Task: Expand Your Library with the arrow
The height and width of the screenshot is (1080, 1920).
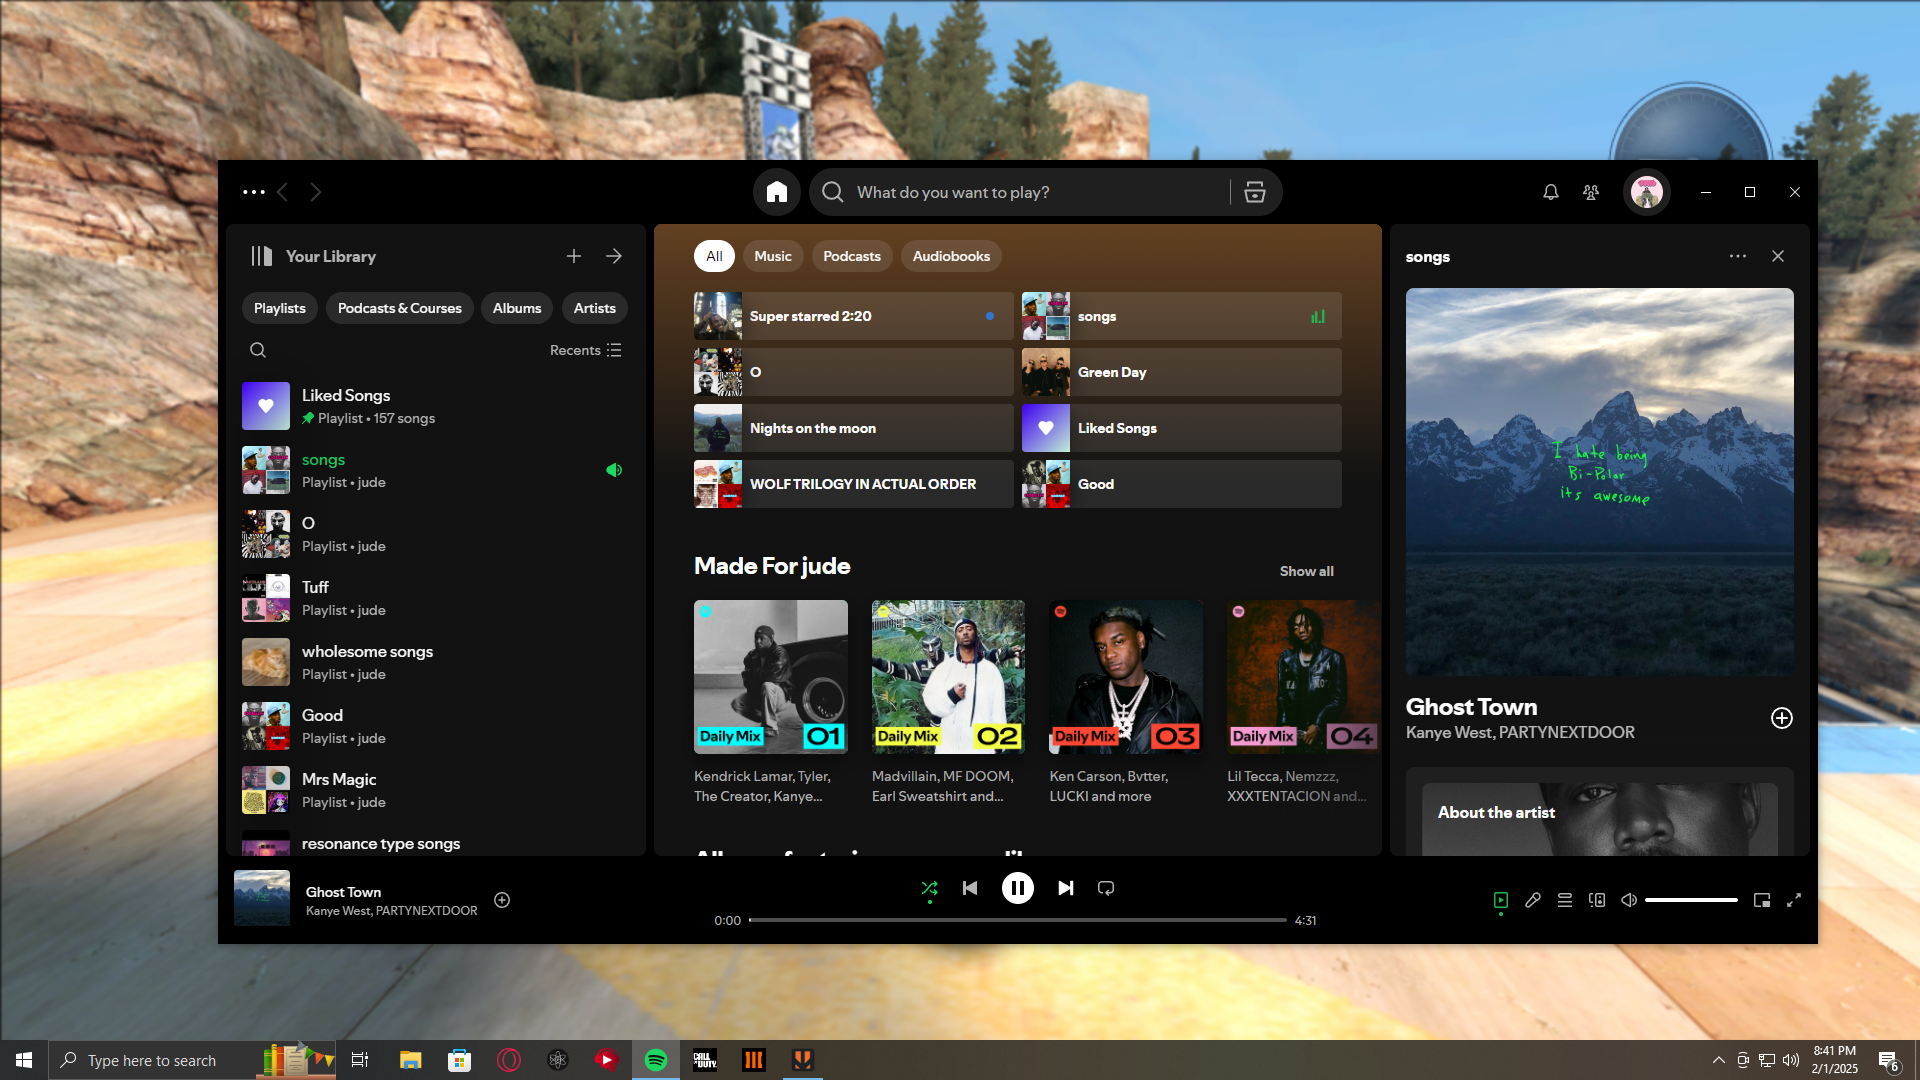Action: click(x=614, y=256)
